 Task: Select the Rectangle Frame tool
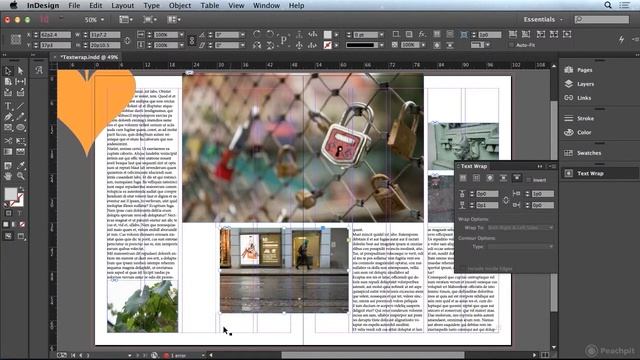tap(8, 128)
